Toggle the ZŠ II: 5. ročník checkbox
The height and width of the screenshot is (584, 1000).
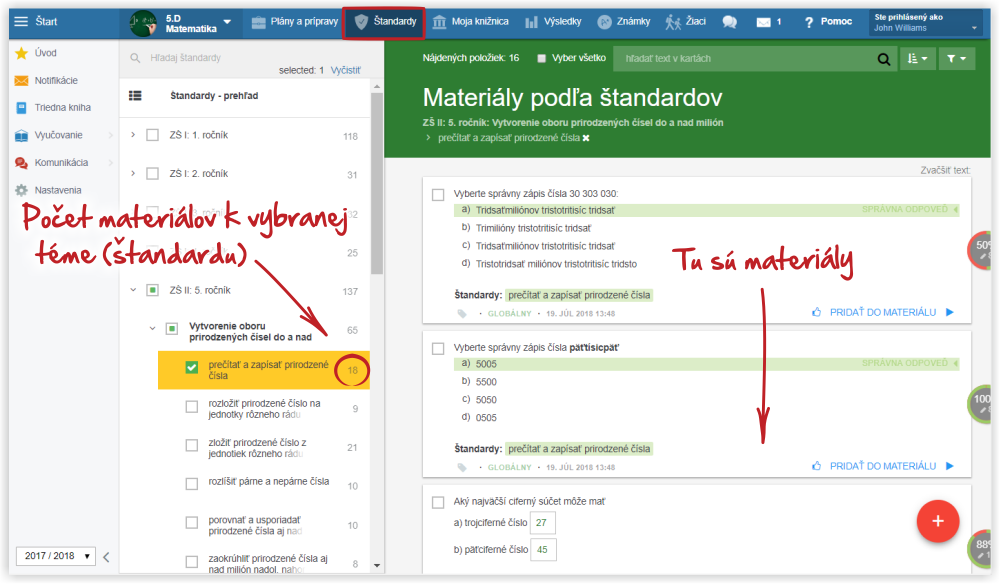(152, 290)
